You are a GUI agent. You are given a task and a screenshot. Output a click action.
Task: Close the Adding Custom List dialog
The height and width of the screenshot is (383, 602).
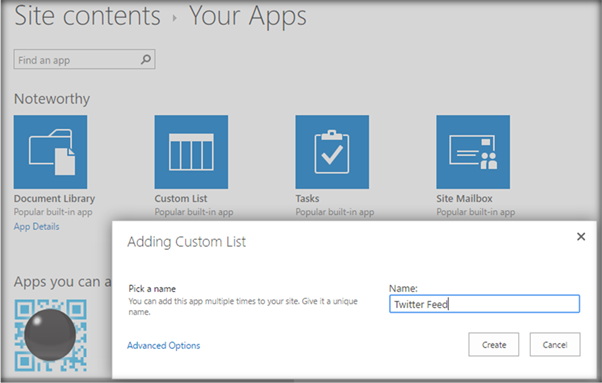[x=581, y=237]
